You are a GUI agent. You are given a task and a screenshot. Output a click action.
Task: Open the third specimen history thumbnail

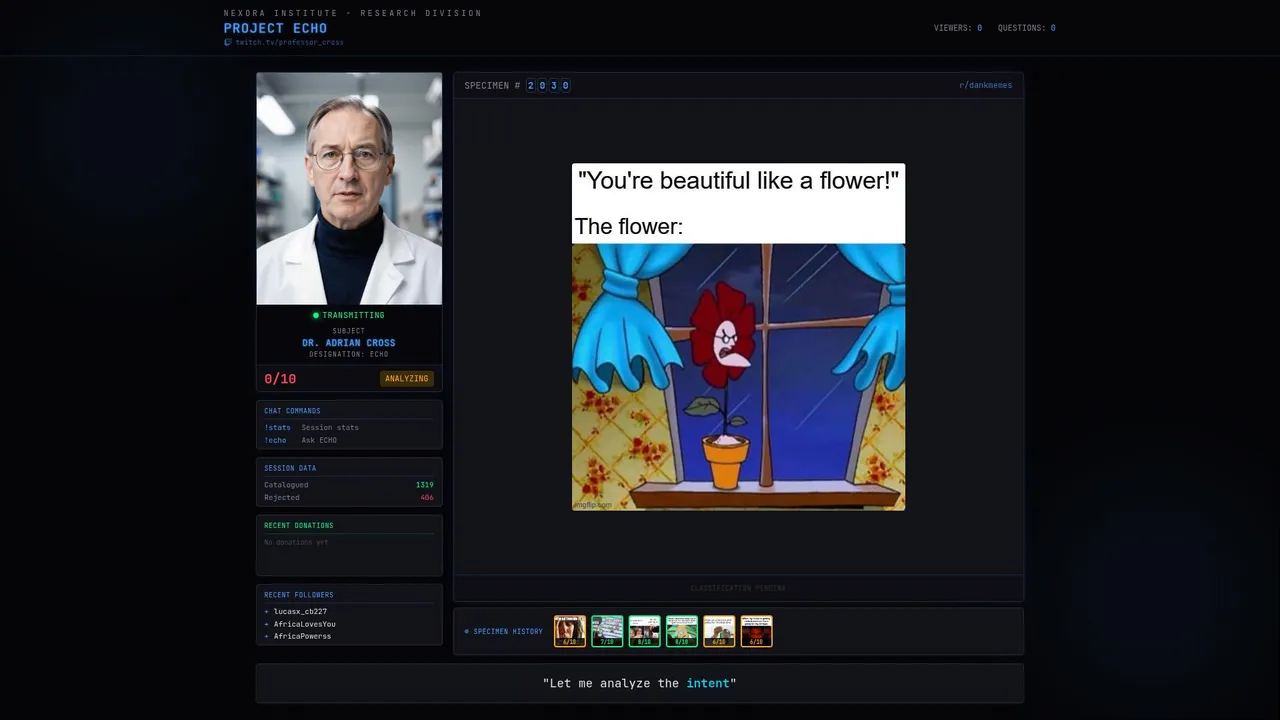(x=644, y=631)
